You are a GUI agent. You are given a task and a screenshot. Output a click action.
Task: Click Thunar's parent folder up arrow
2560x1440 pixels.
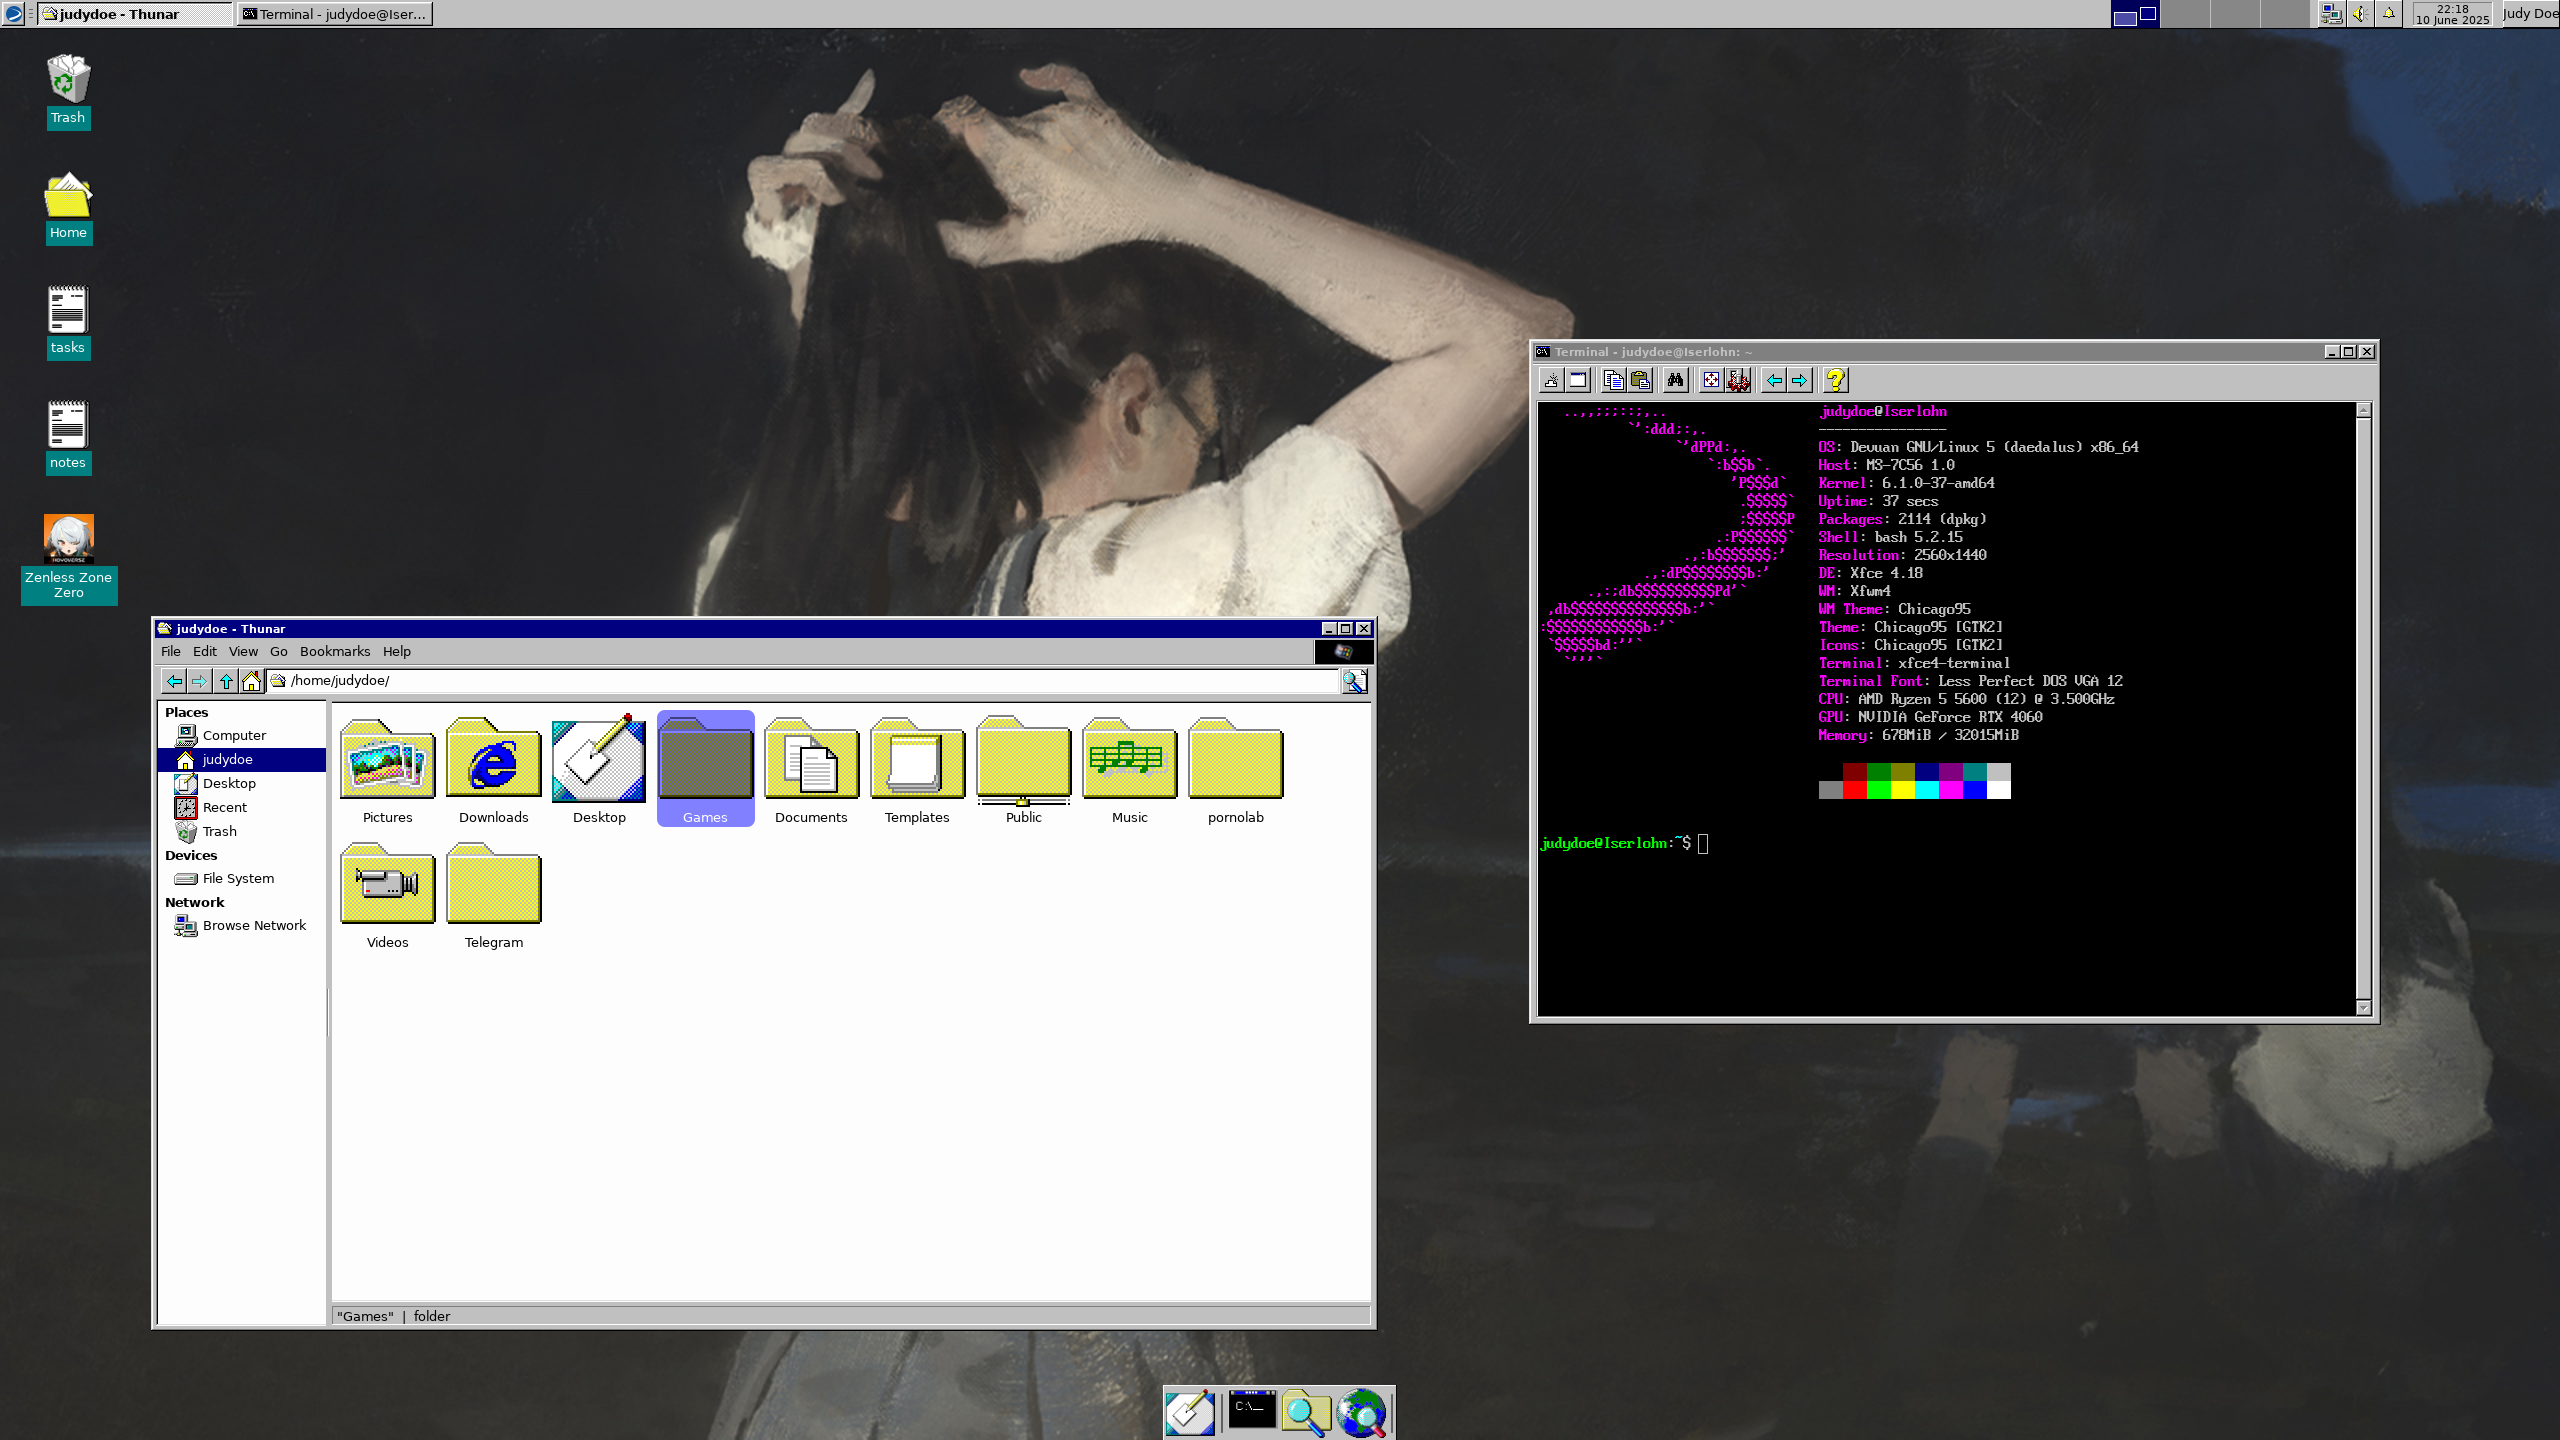coord(226,681)
